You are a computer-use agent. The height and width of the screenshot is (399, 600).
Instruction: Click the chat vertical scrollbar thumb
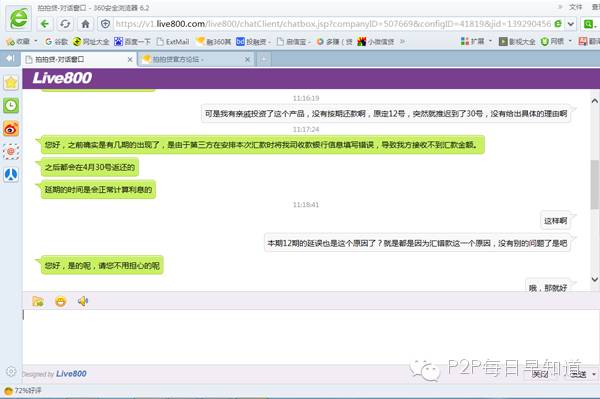pyautogui.click(x=595, y=184)
